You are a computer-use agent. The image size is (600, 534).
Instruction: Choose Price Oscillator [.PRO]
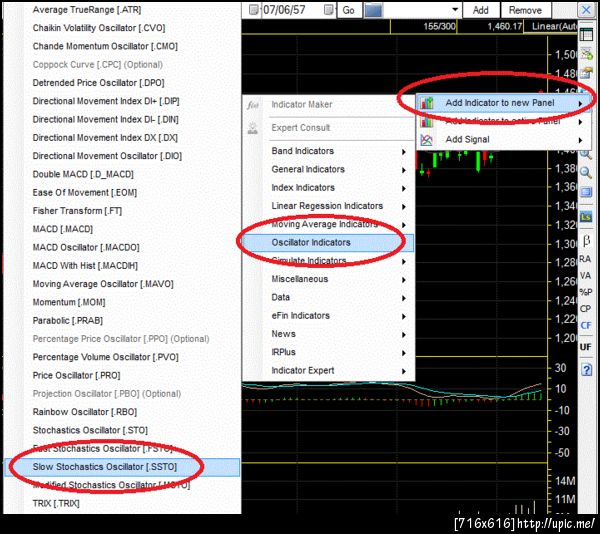tap(77, 376)
